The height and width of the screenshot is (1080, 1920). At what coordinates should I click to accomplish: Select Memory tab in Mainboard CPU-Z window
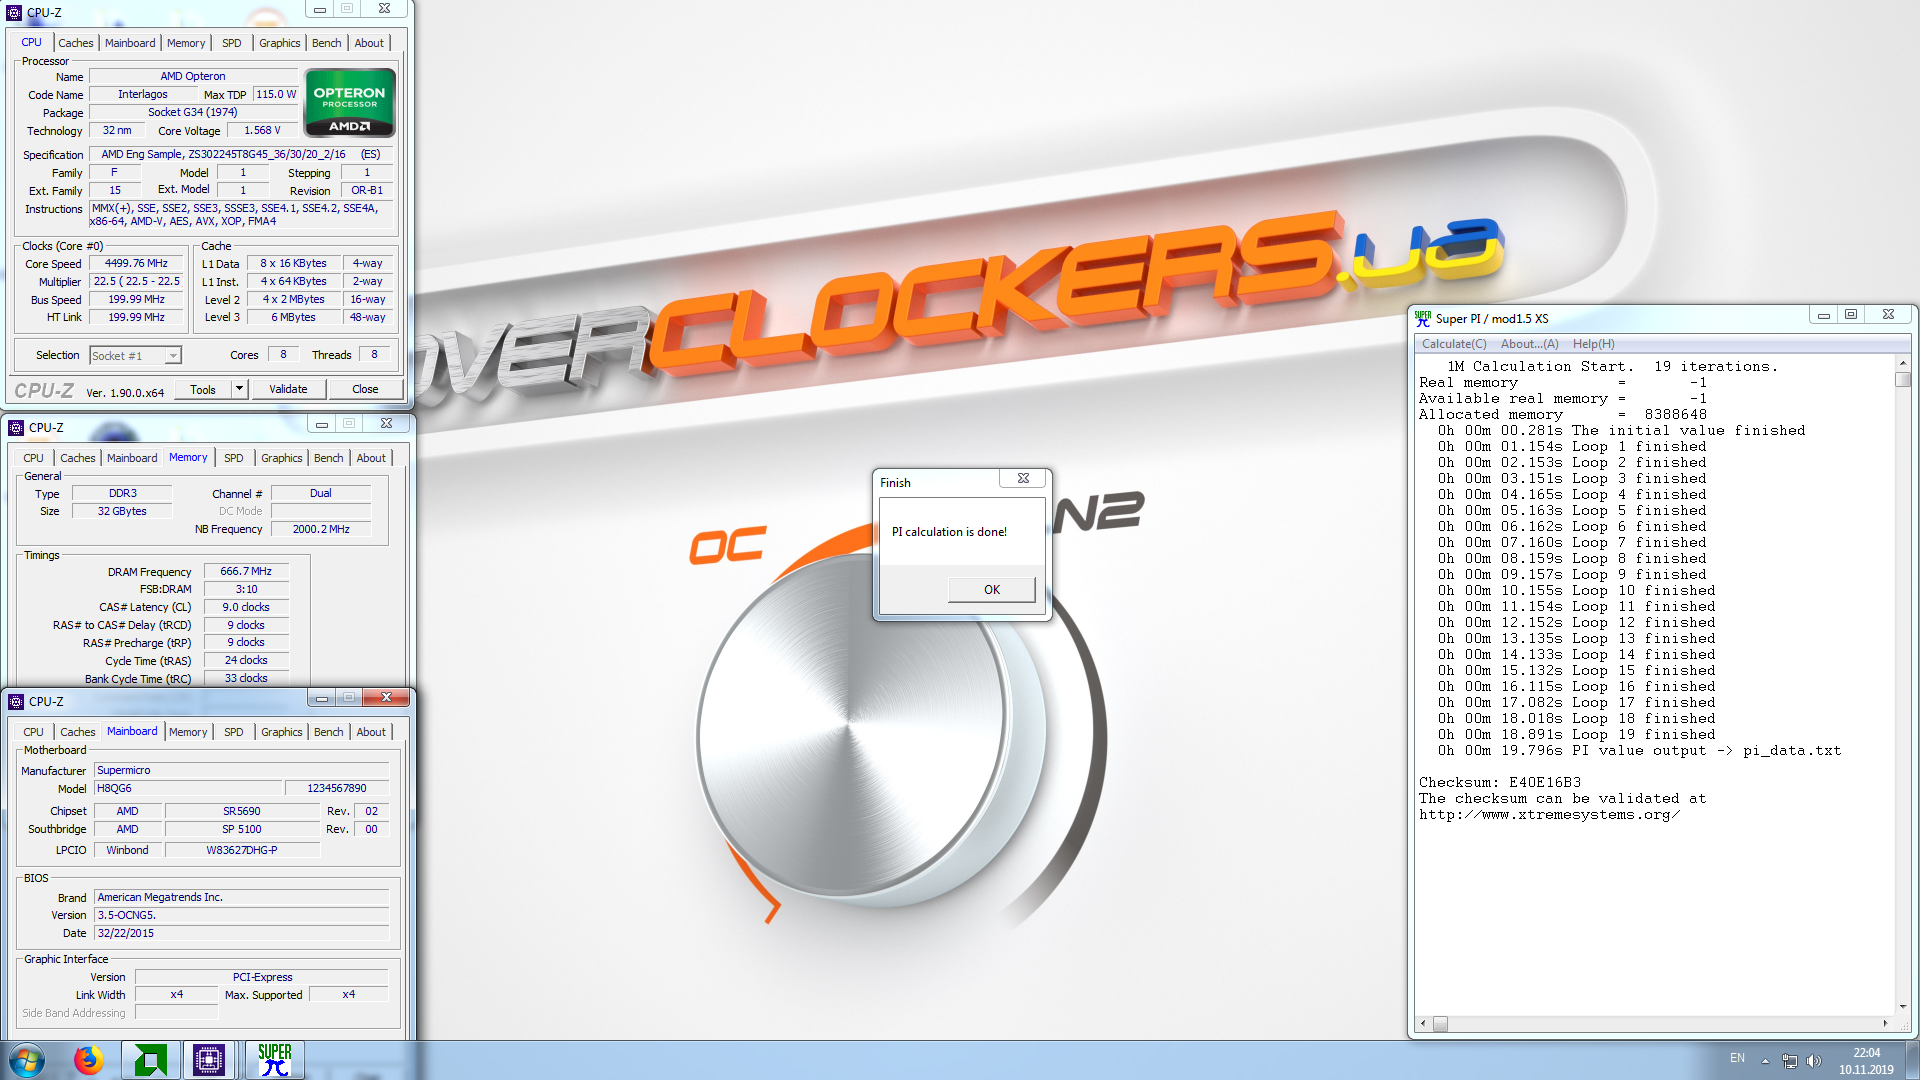(x=188, y=732)
